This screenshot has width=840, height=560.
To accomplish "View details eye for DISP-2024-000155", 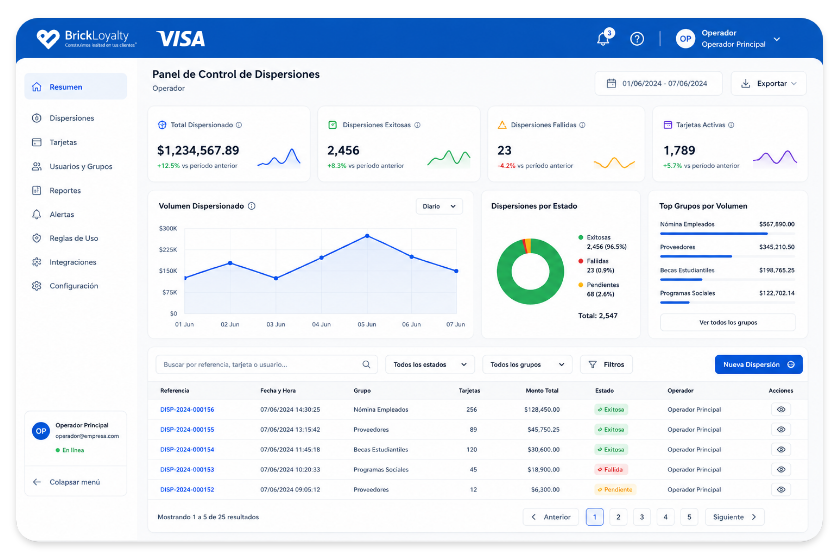I will click(x=781, y=429).
